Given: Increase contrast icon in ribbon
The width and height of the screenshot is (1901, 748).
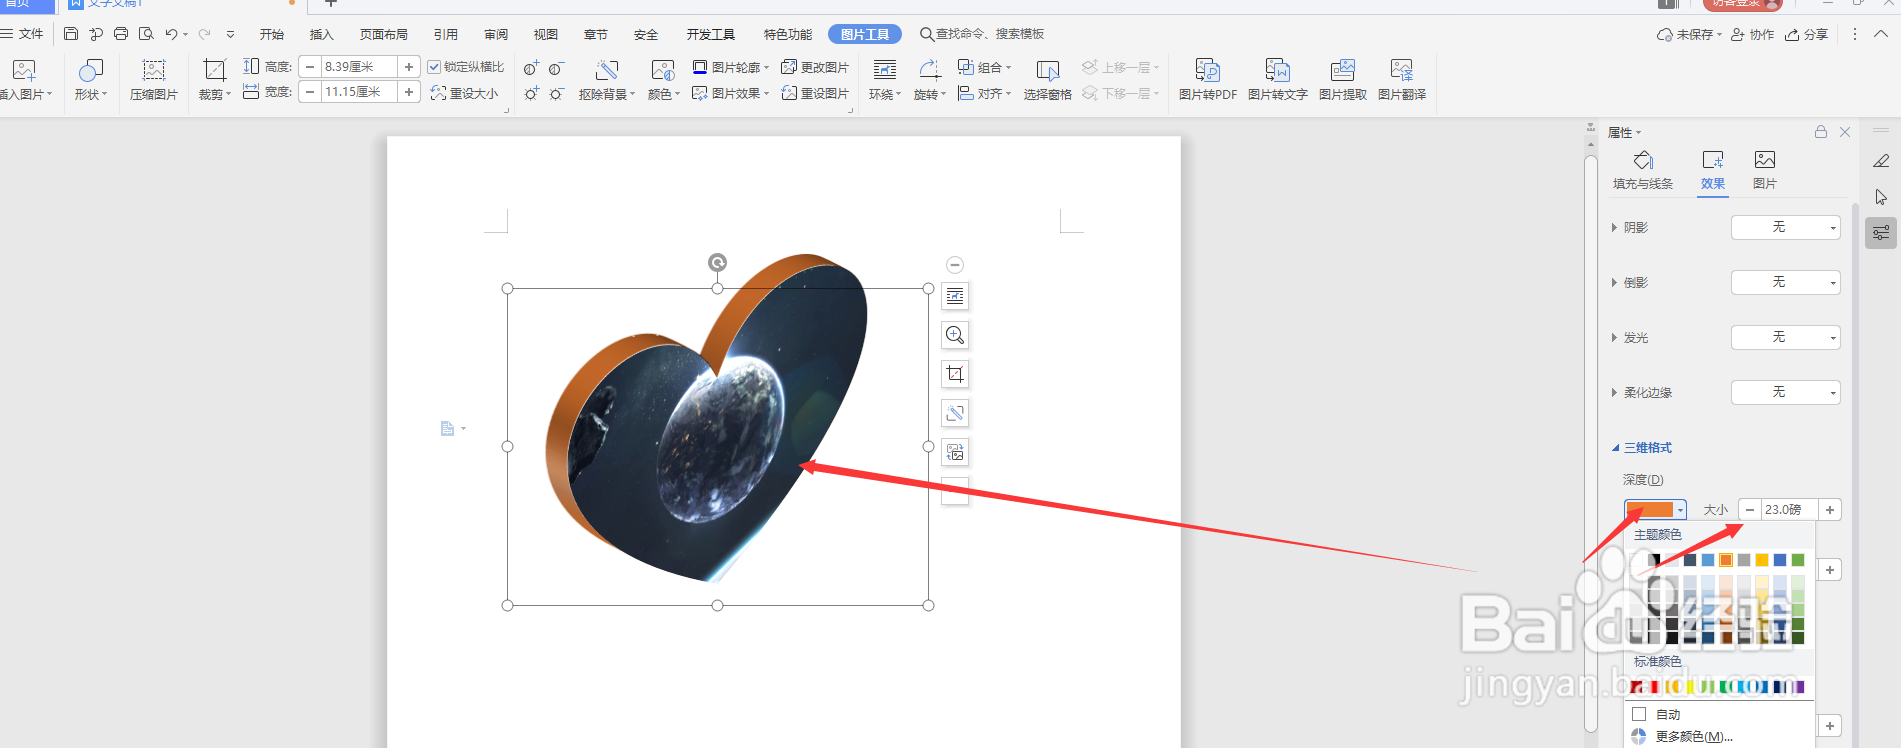Looking at the screenshot, I should click(531, 68).
